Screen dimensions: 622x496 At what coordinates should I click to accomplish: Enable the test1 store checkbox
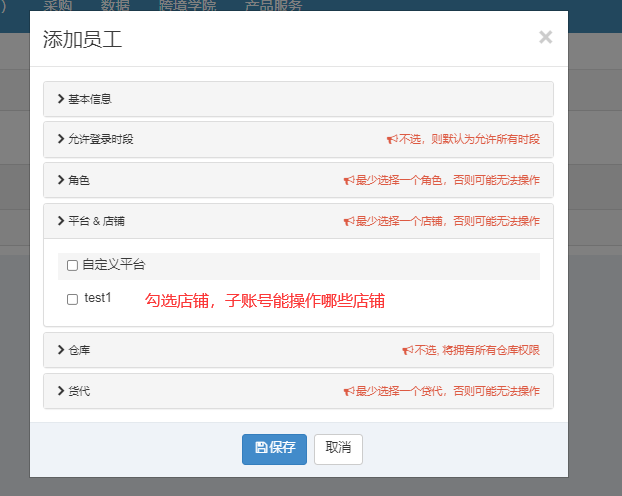click(x=72, y=299)
